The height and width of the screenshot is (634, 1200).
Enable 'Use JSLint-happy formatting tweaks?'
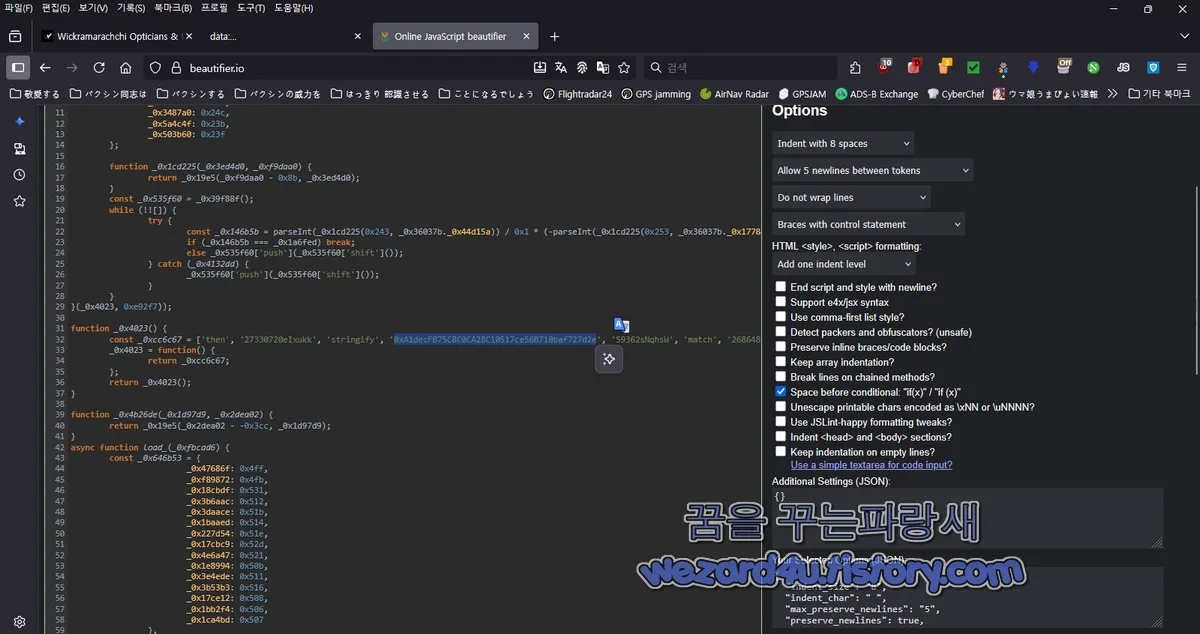click(x=781, y=422)
